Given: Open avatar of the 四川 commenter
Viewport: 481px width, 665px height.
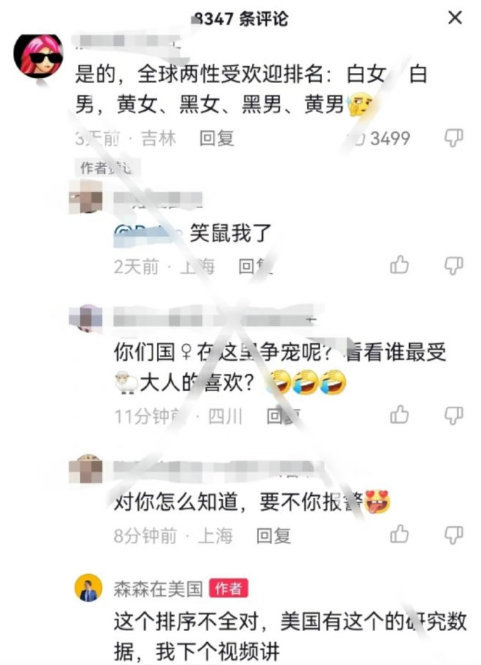Looking at the screenshot, I should tap(86, 318).
